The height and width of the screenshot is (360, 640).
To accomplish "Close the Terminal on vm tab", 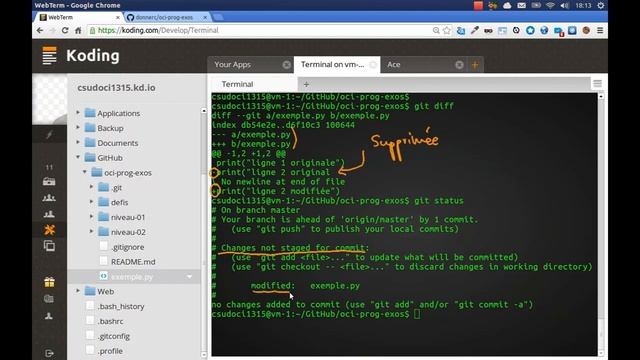I will coord(373,65).
